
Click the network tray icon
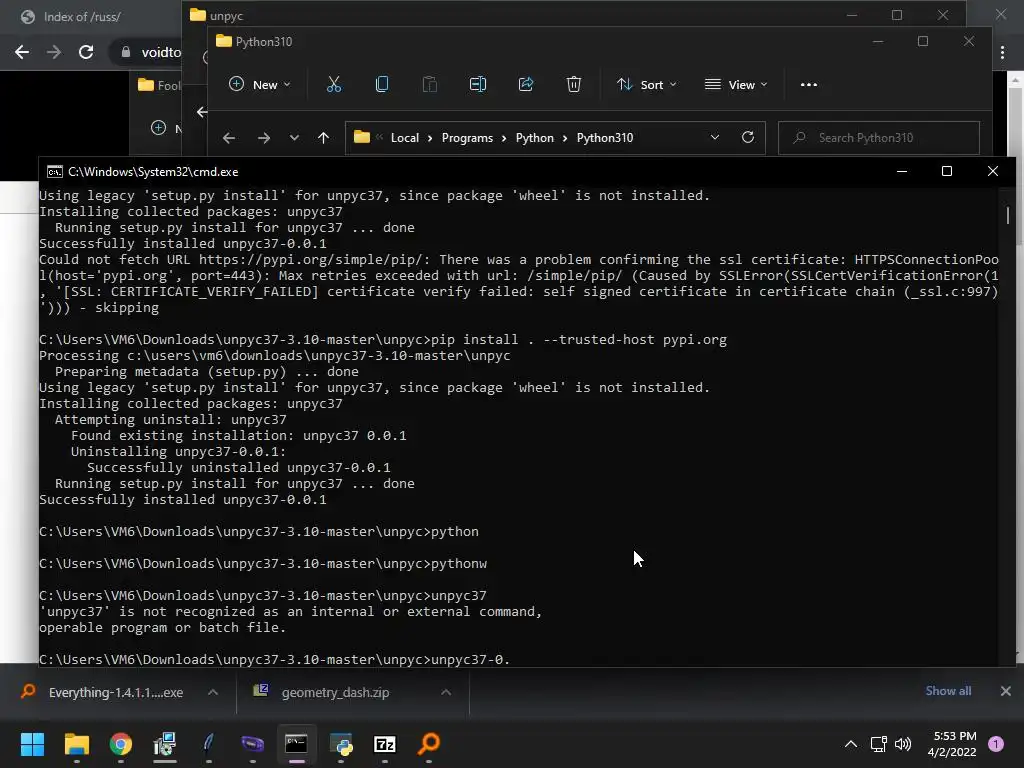878,744
